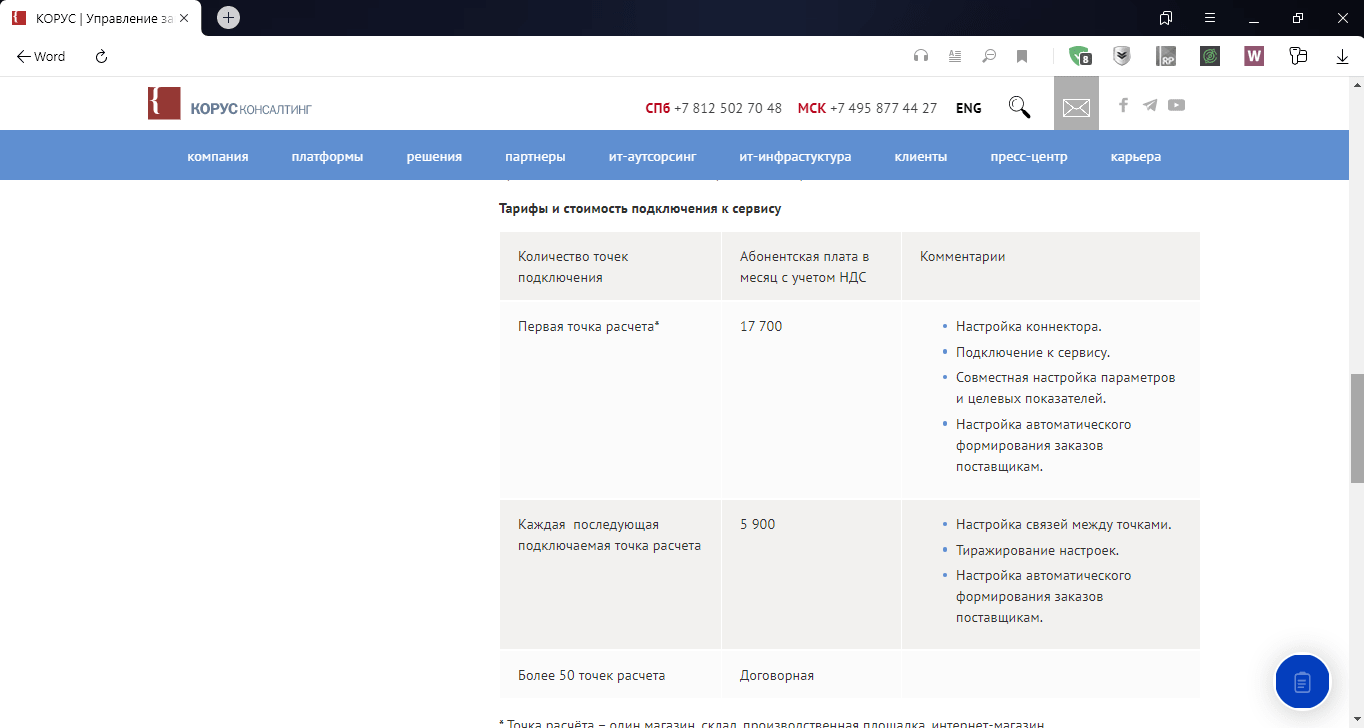Open the purple W extension icon
The height and width of the screenshot is (728, 1364).
[x=1254, y=56]
